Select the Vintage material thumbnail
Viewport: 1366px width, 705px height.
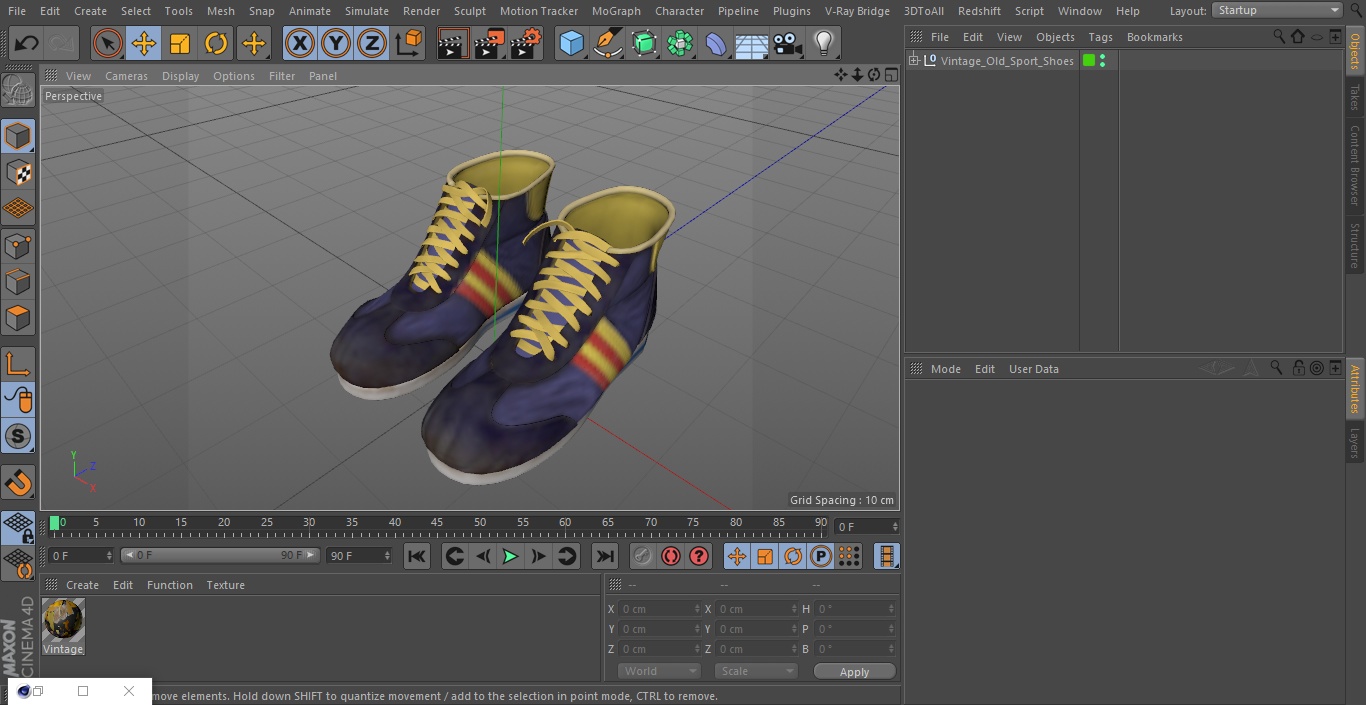63,620
